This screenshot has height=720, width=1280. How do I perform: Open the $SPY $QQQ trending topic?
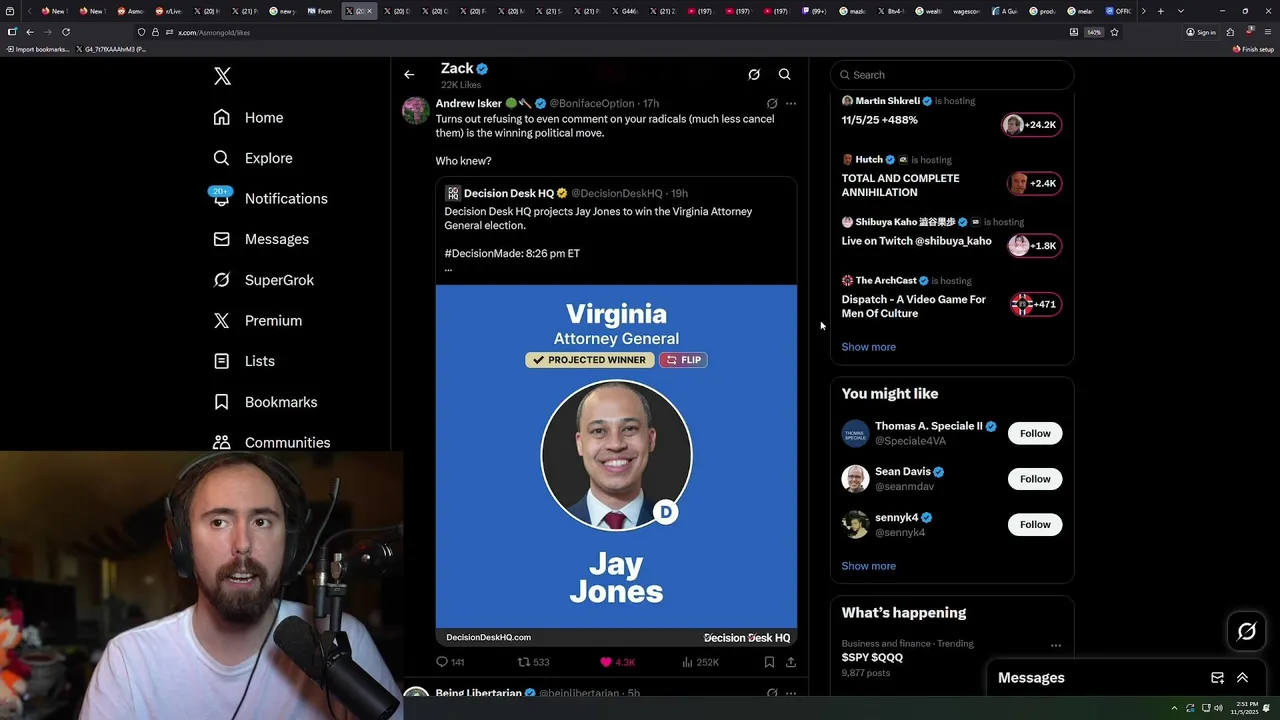pyautogui.click(x=872, y=657)
